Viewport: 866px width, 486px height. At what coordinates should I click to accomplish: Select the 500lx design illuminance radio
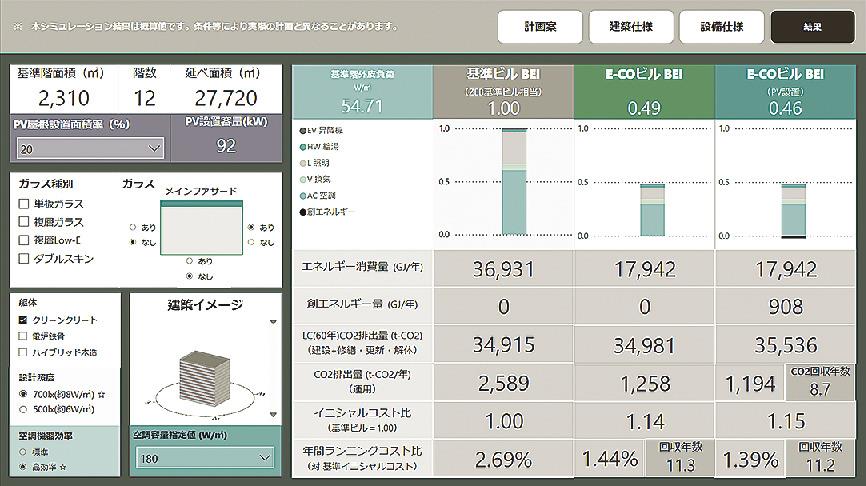click(24, 409)
